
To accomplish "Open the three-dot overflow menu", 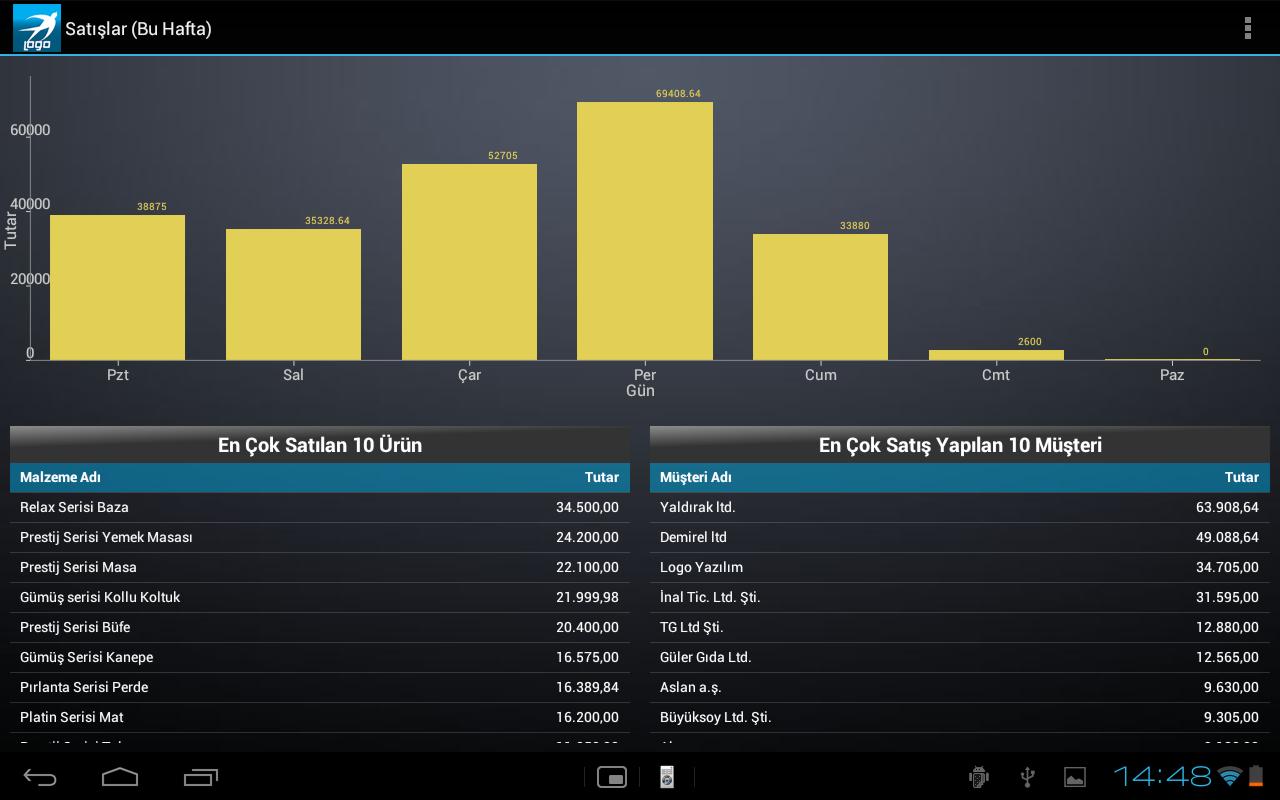I will click(1247, 28).
